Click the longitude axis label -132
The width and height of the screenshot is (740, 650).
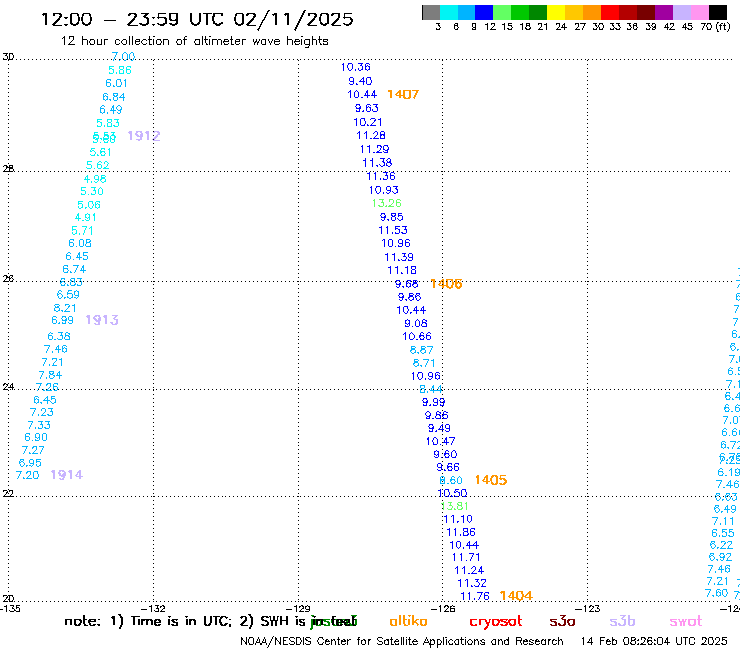[x=153, y=608]
